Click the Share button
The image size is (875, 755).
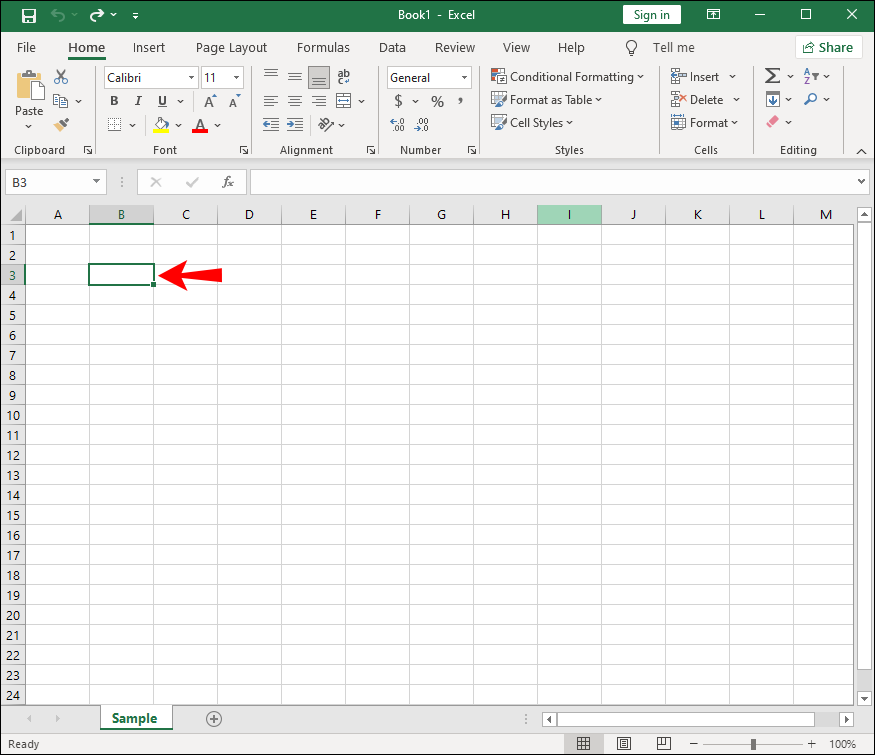(x=829, y=48)
